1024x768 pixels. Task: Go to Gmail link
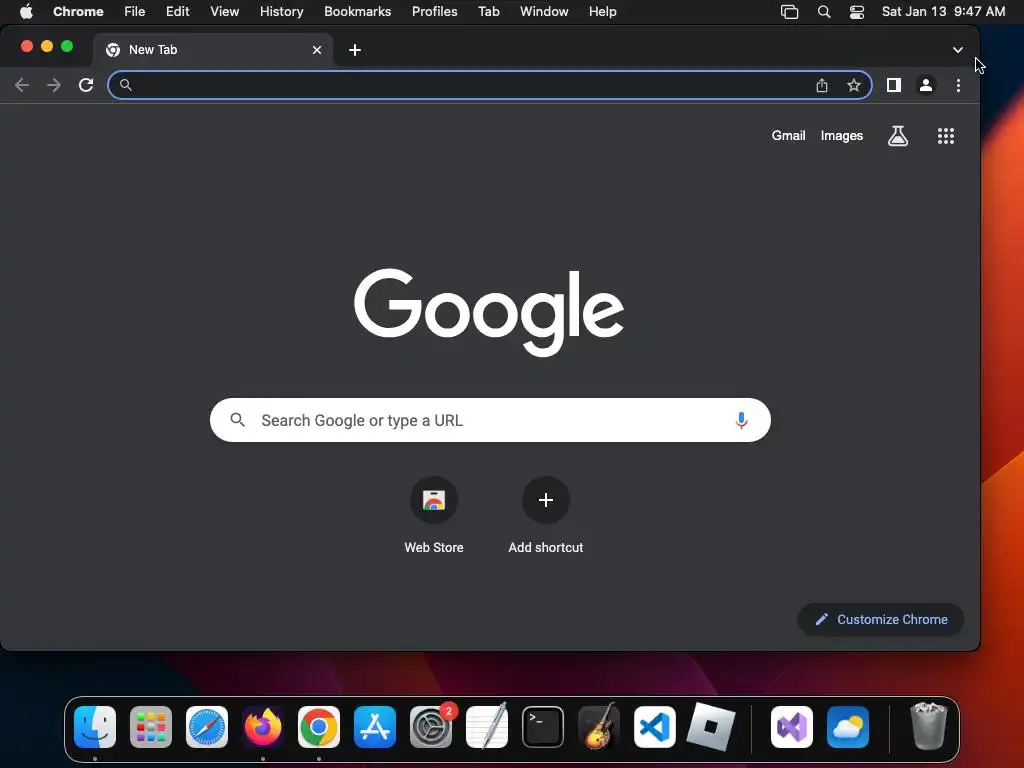click(x=788, y=136)
